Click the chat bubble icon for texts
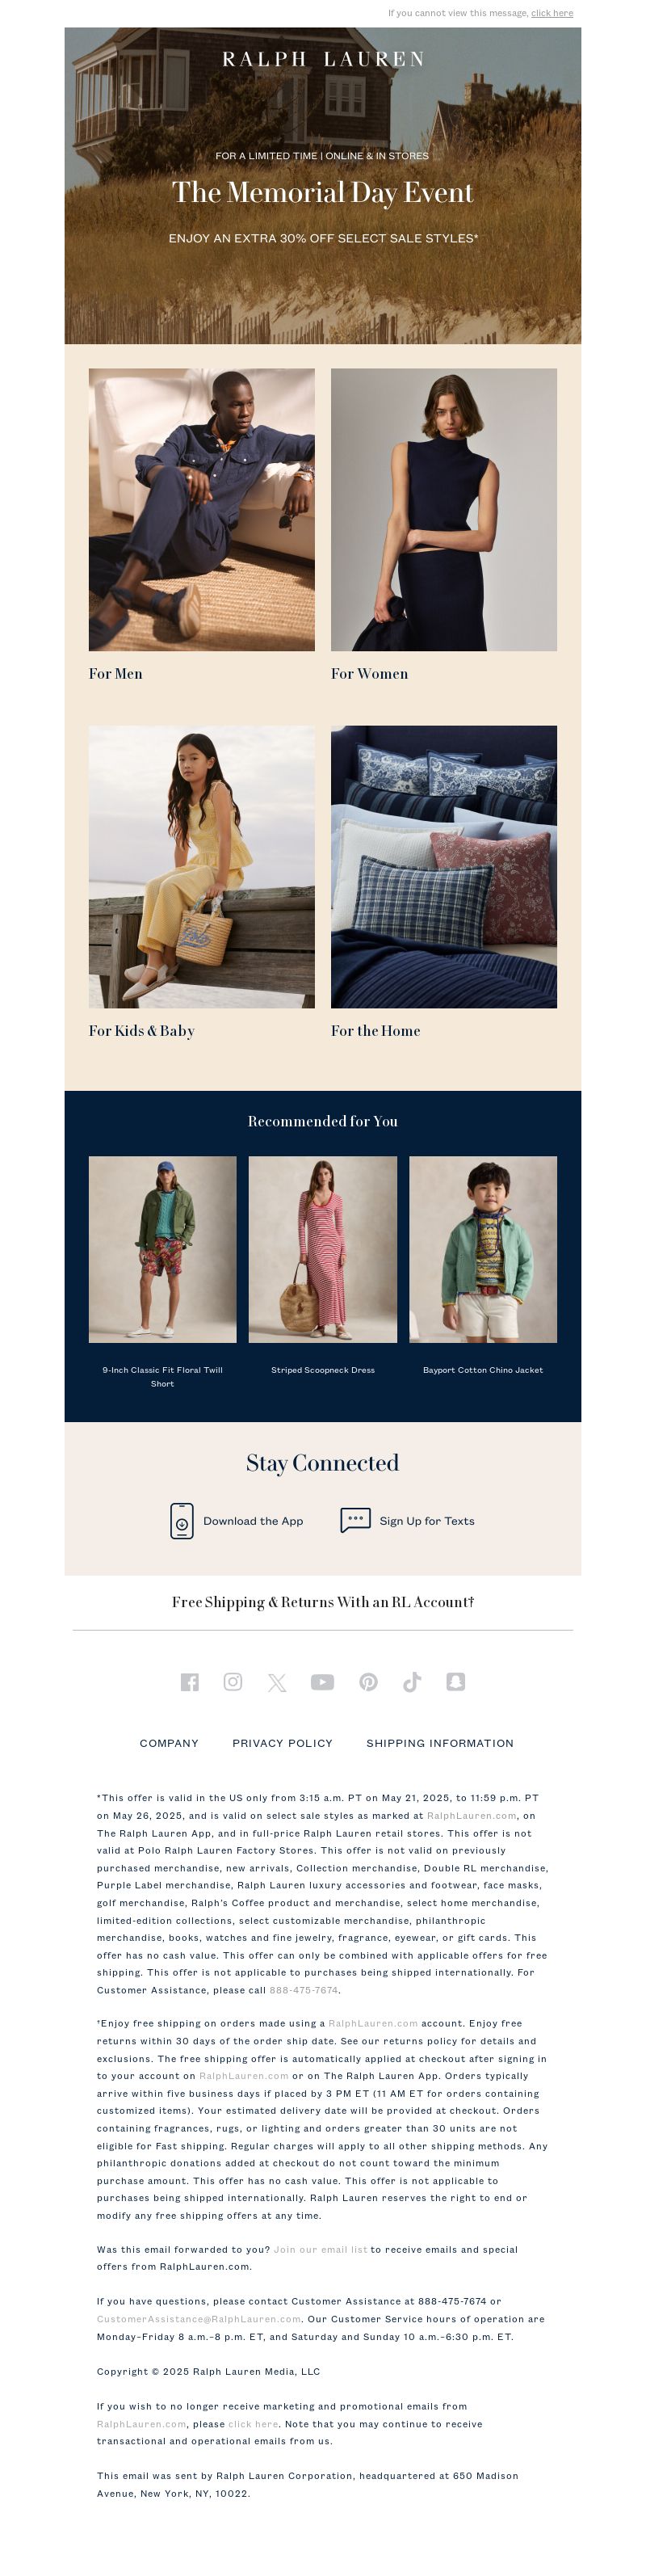This screenshot has width=646, height=2576. 355,1520
